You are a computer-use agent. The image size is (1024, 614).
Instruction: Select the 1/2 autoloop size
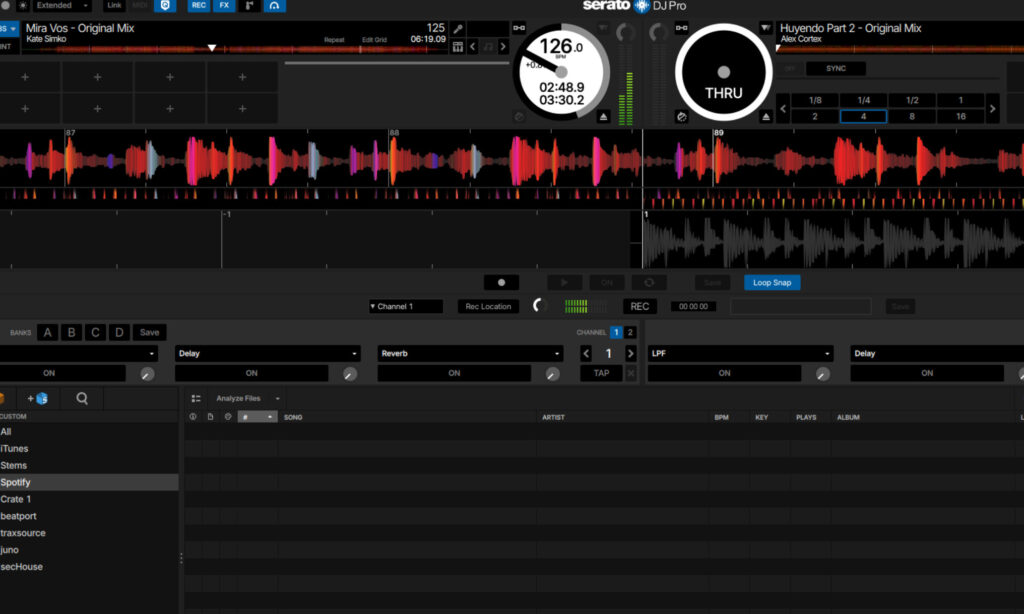coord(910,99)
